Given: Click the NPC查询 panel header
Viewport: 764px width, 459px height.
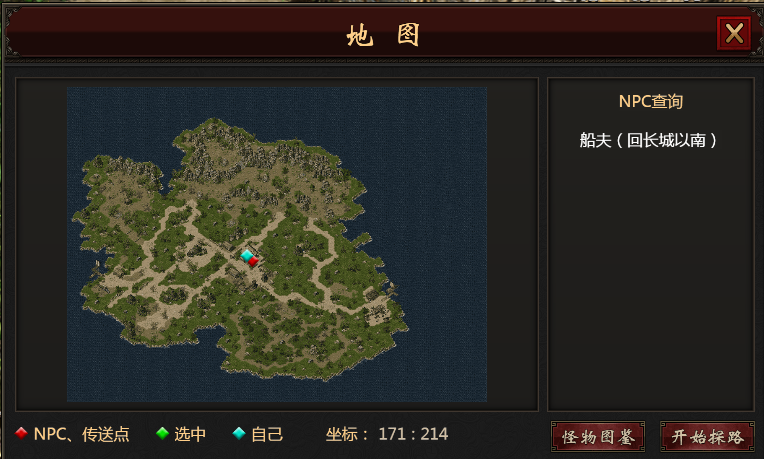Looking at the screenshot, I should 650,101.
